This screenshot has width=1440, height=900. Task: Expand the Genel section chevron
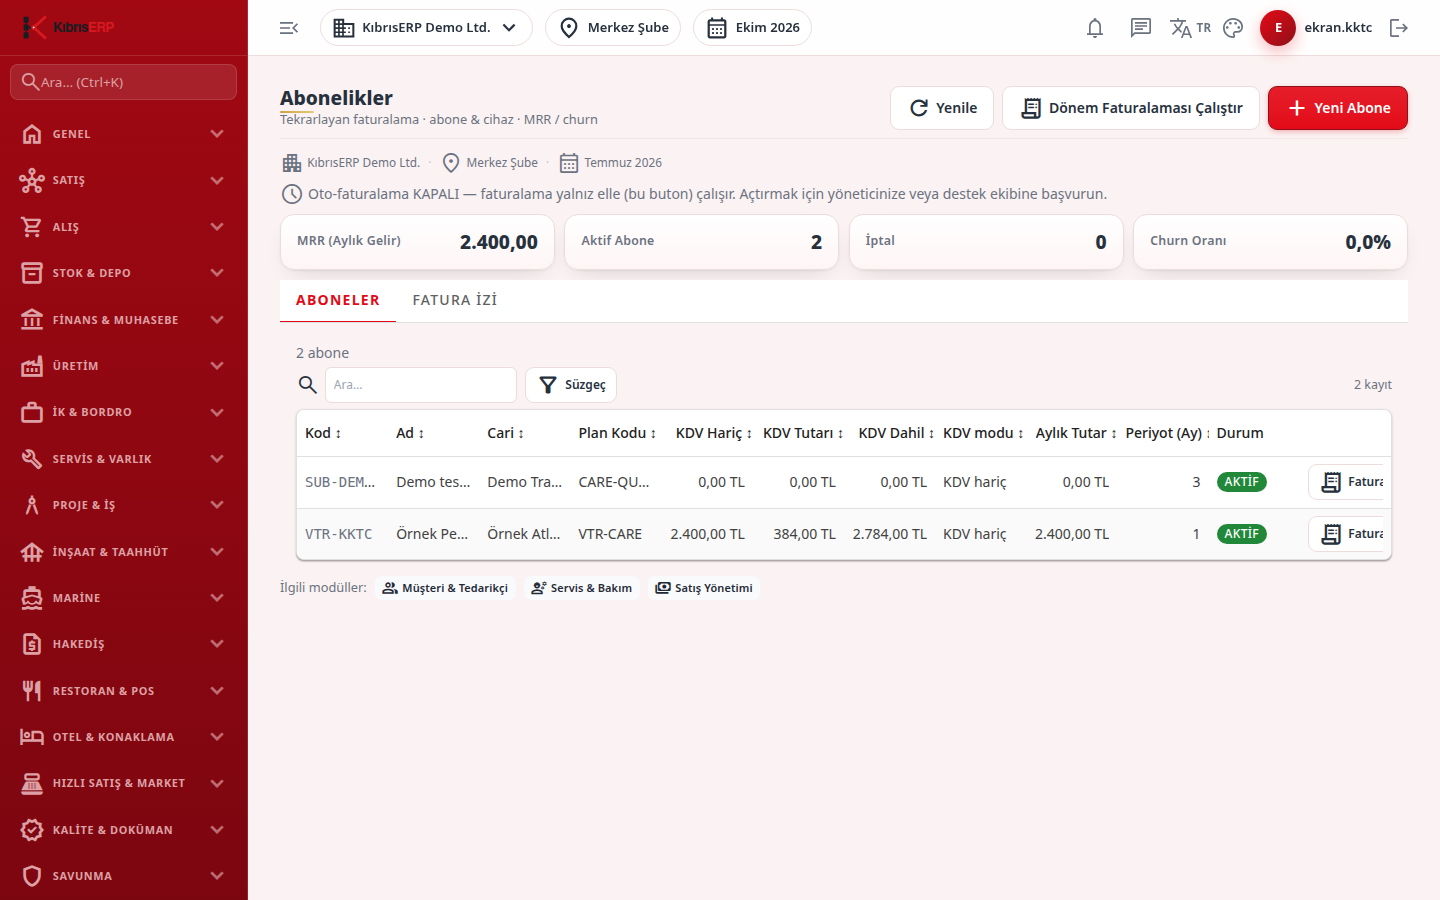pyautogui.click(x=217, y=134)
